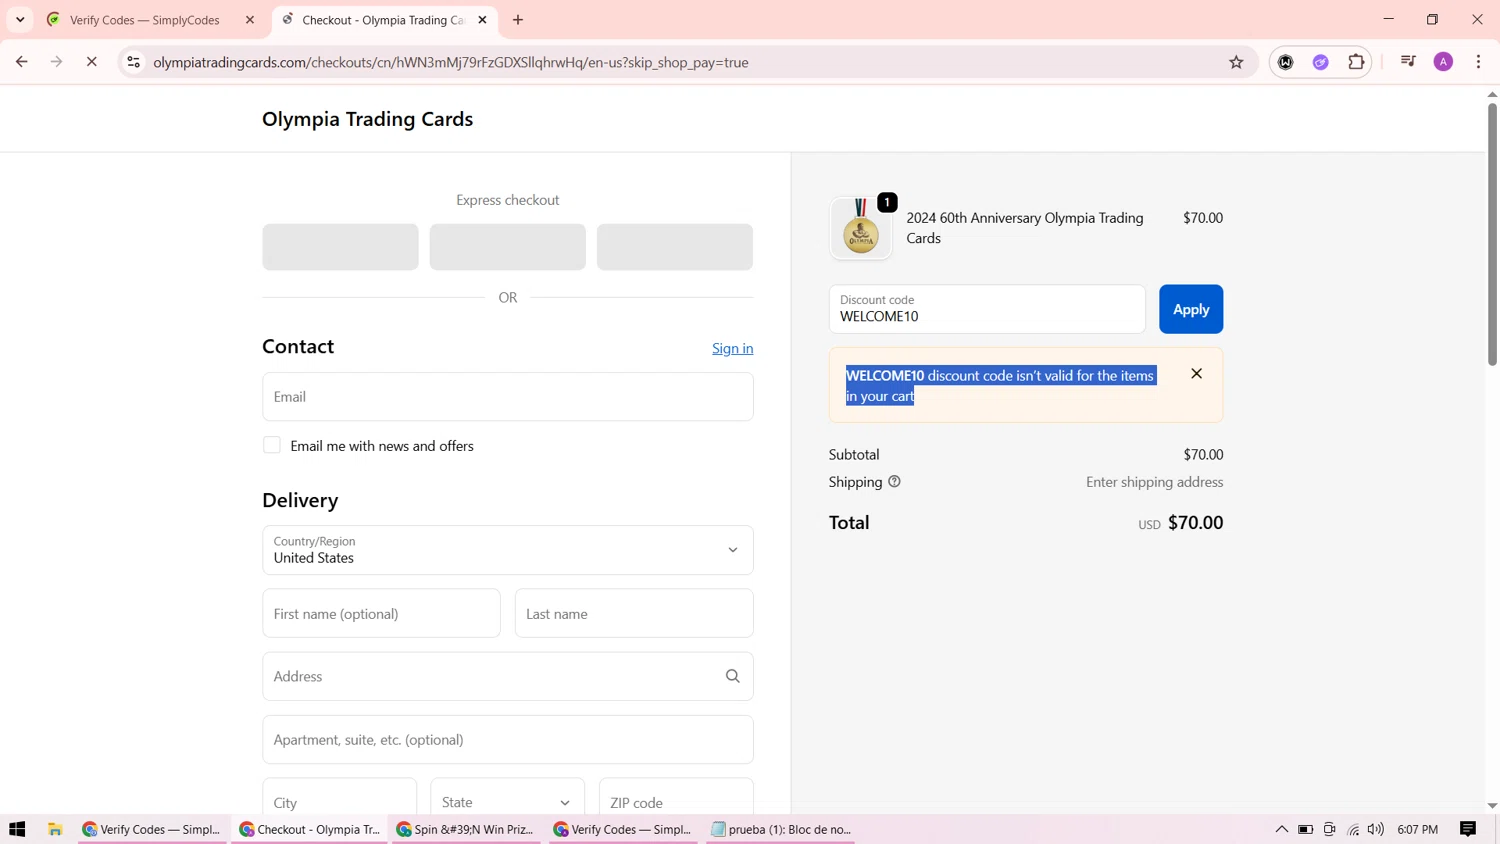The width and height of the screenshot is (1500, 844).
Task: Click the black circular extension icon
Action: coord(1286,62)
